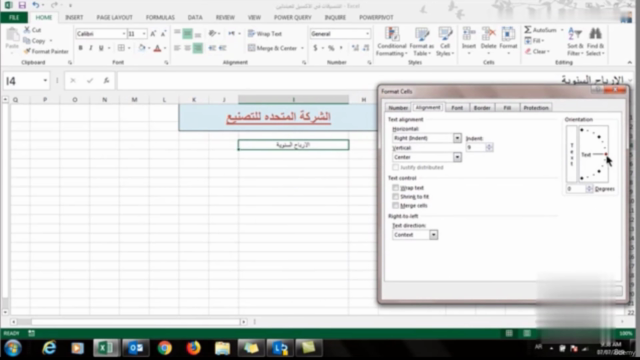Open the Merge & Center dropdown arrow
This screenshot has height=360, width=640.
click(302, 48)
